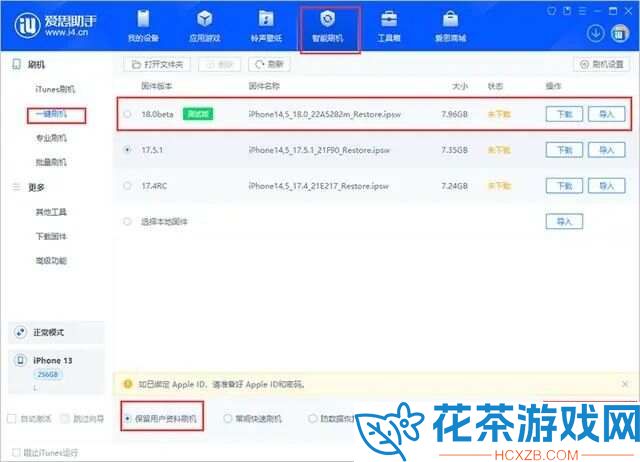This screenshot has height=462, width=640.
Task: Click iPhone14,5_17.5.1_21F90_Restore.ipsw file name
Action: [x=319, y=150]
